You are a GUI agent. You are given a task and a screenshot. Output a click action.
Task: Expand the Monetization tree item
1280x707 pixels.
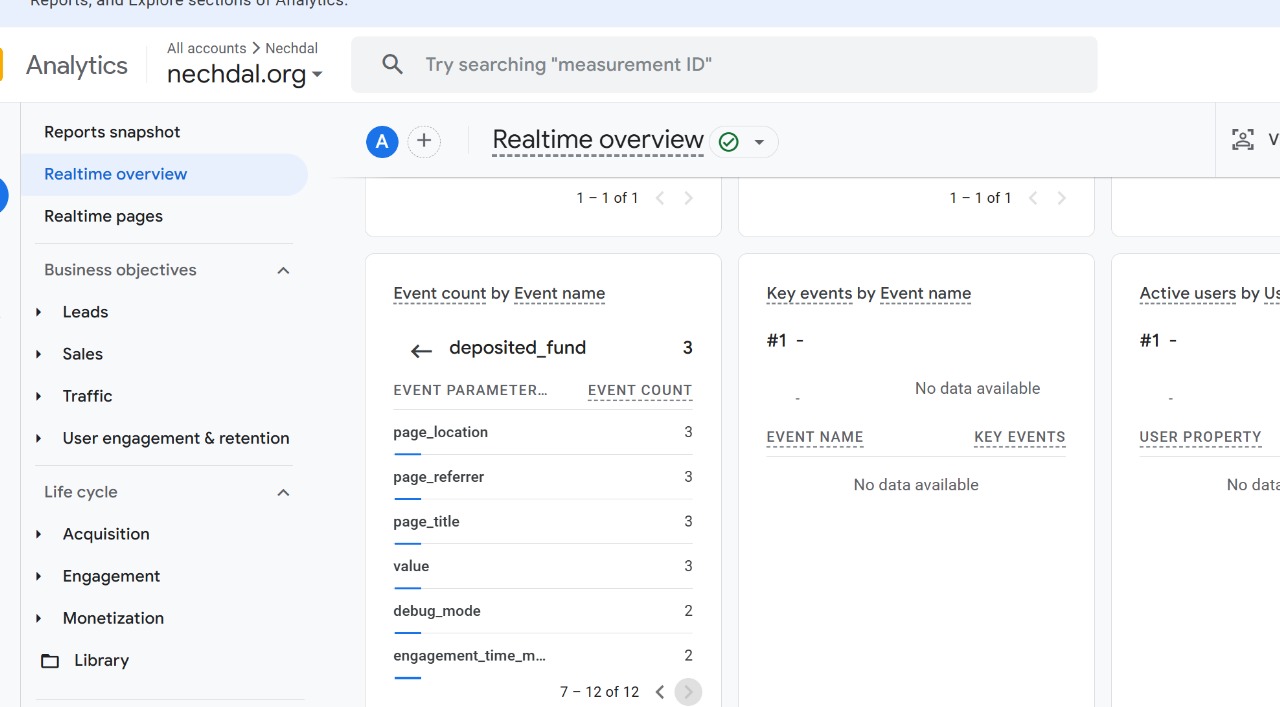39,618
